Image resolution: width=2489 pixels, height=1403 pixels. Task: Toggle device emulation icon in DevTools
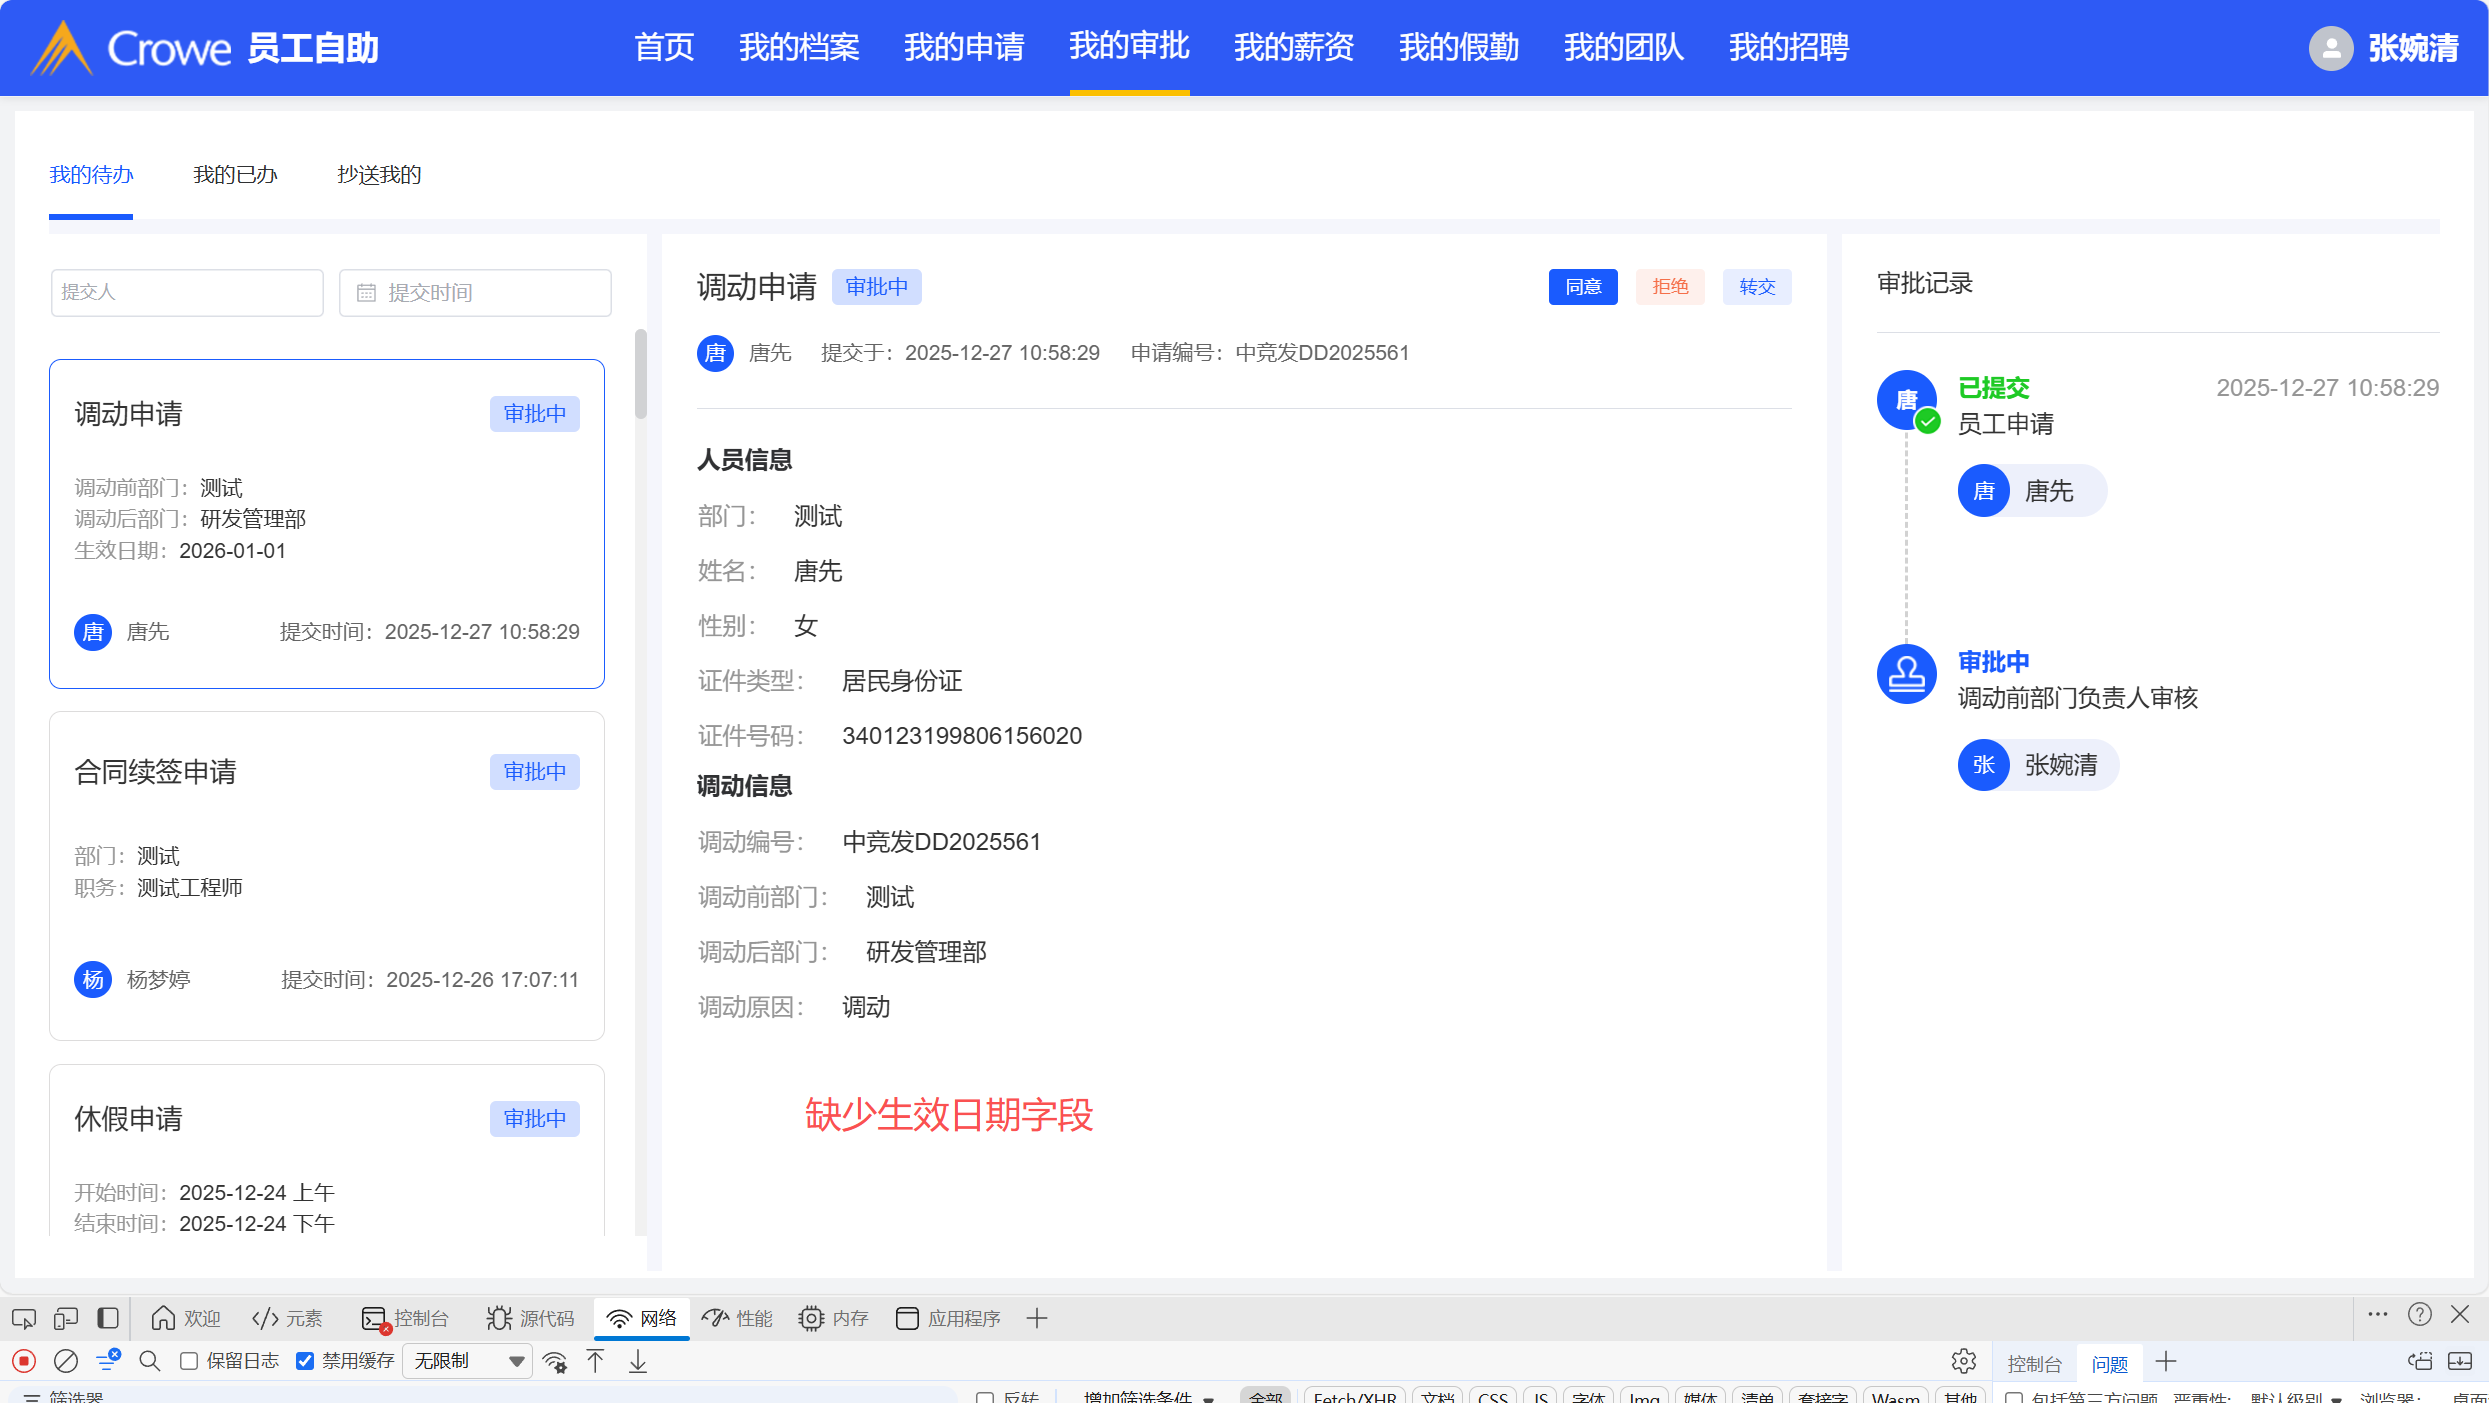(x=66, y=1318)
